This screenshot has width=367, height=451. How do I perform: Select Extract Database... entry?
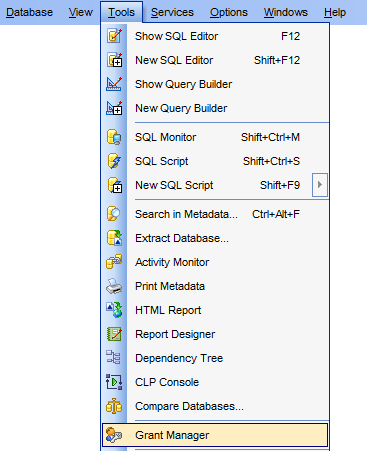[215, 238]
